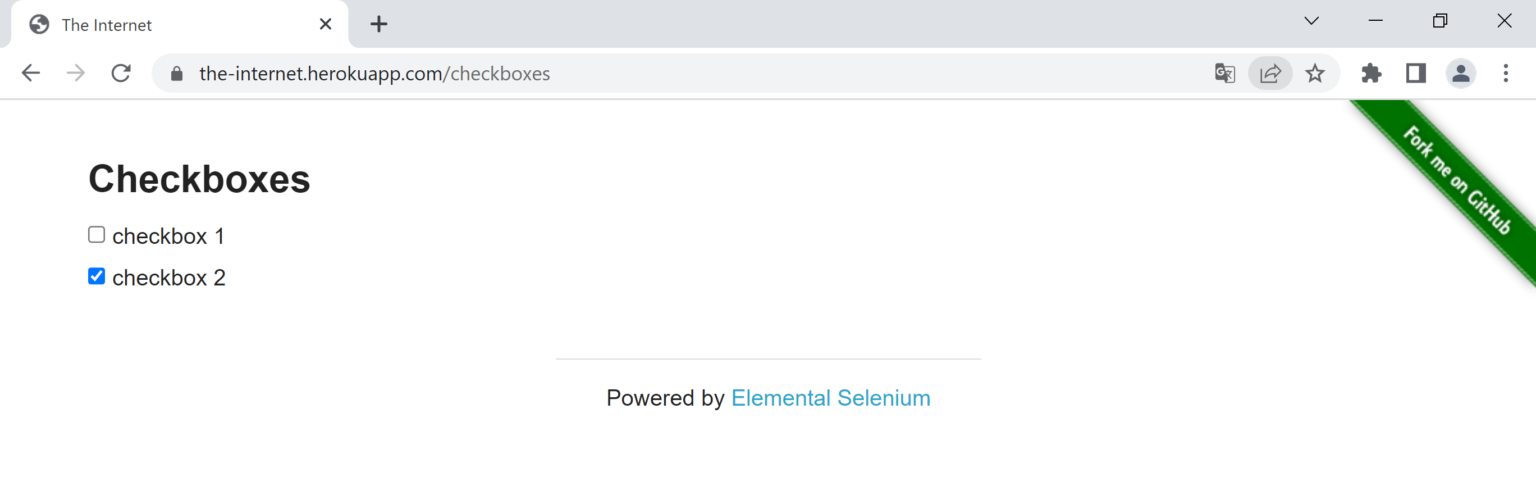View site info via lock icon

pyautogui.click(x=178, y=73)
